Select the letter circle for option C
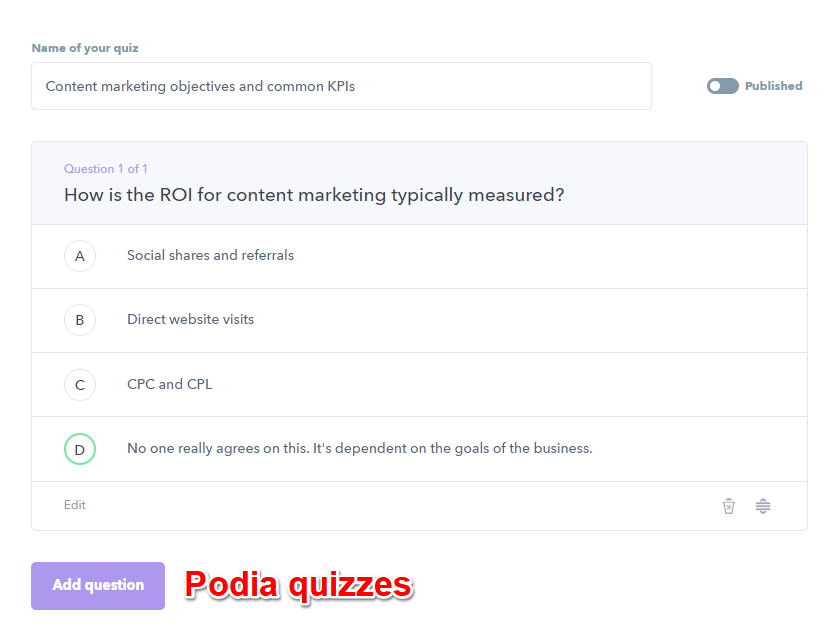 (x=80, y=385)
